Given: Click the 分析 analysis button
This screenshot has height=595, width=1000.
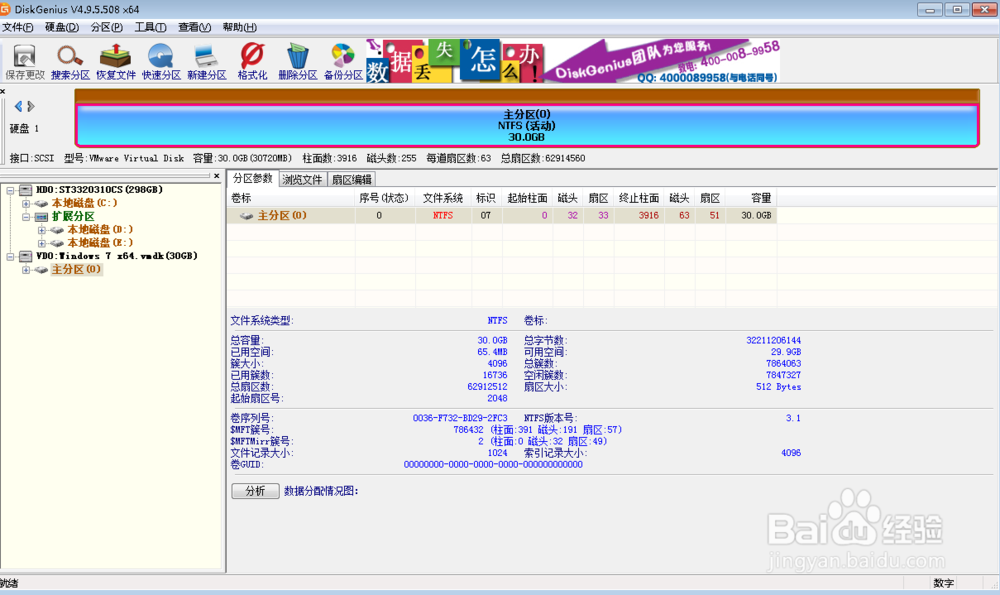Looking at the screenshot, I should (255, 491).
